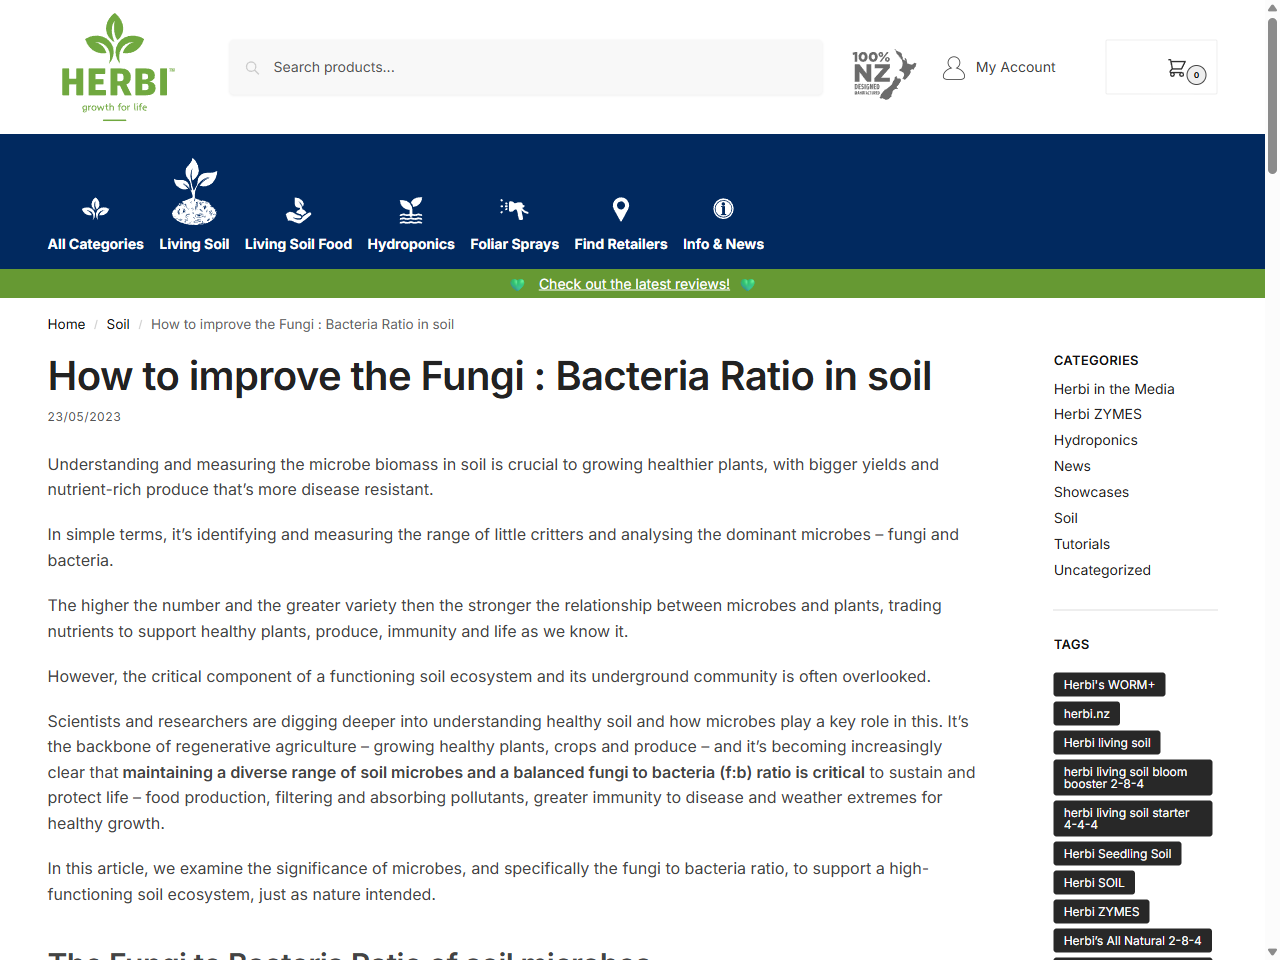The image size is (1280, 960).
Task: Click the Find Retailers map pin icon
Action: click(620, 210)
